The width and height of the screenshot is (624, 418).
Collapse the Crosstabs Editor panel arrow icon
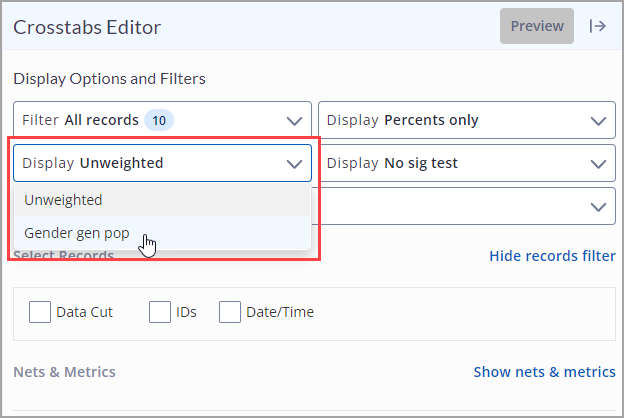[597, 26]
